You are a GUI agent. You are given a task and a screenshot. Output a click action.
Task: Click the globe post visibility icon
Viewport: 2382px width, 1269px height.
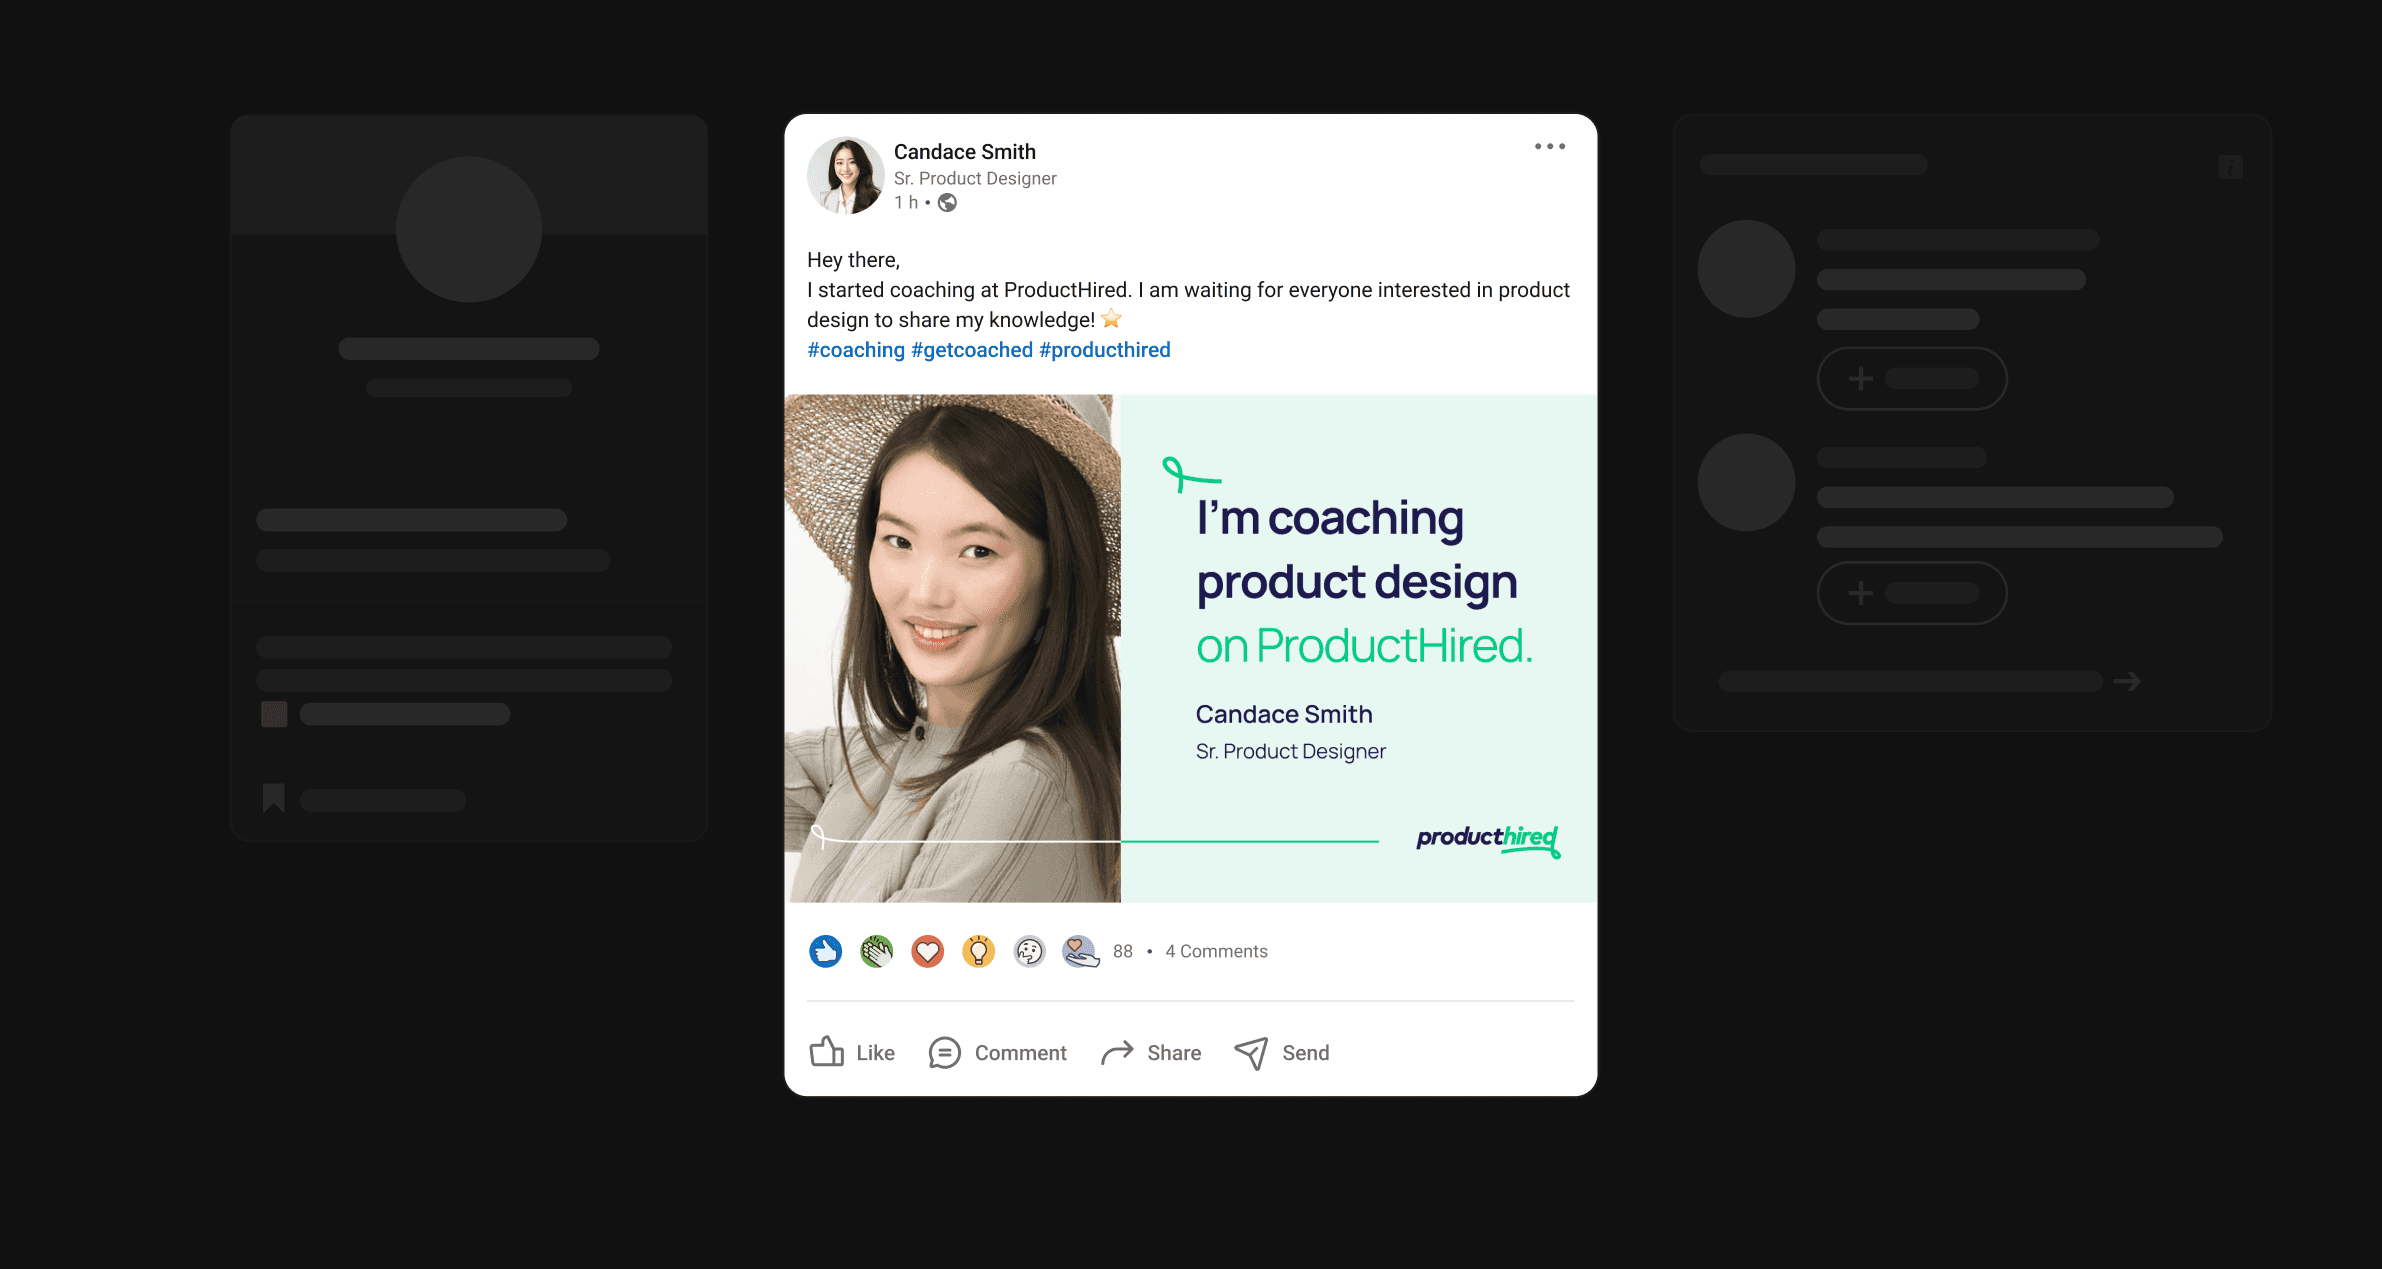[947, 203]
